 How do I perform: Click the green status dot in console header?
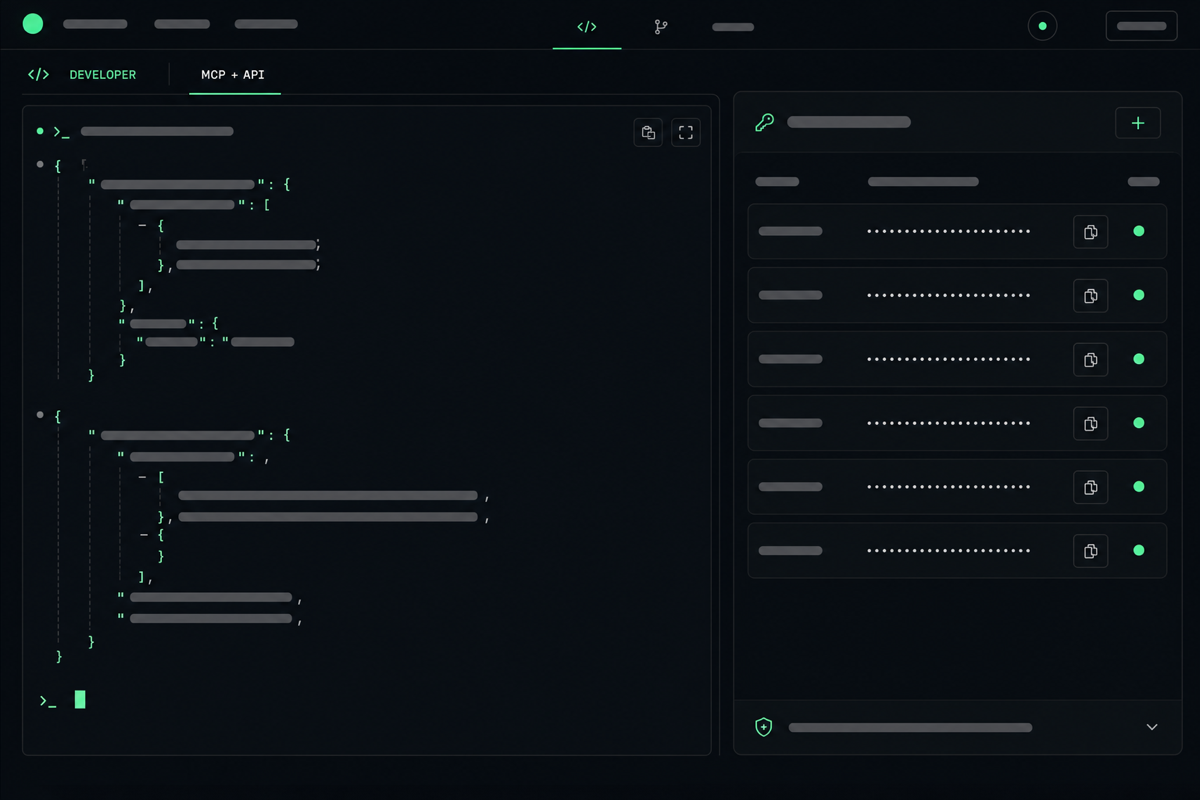[40, 131]
